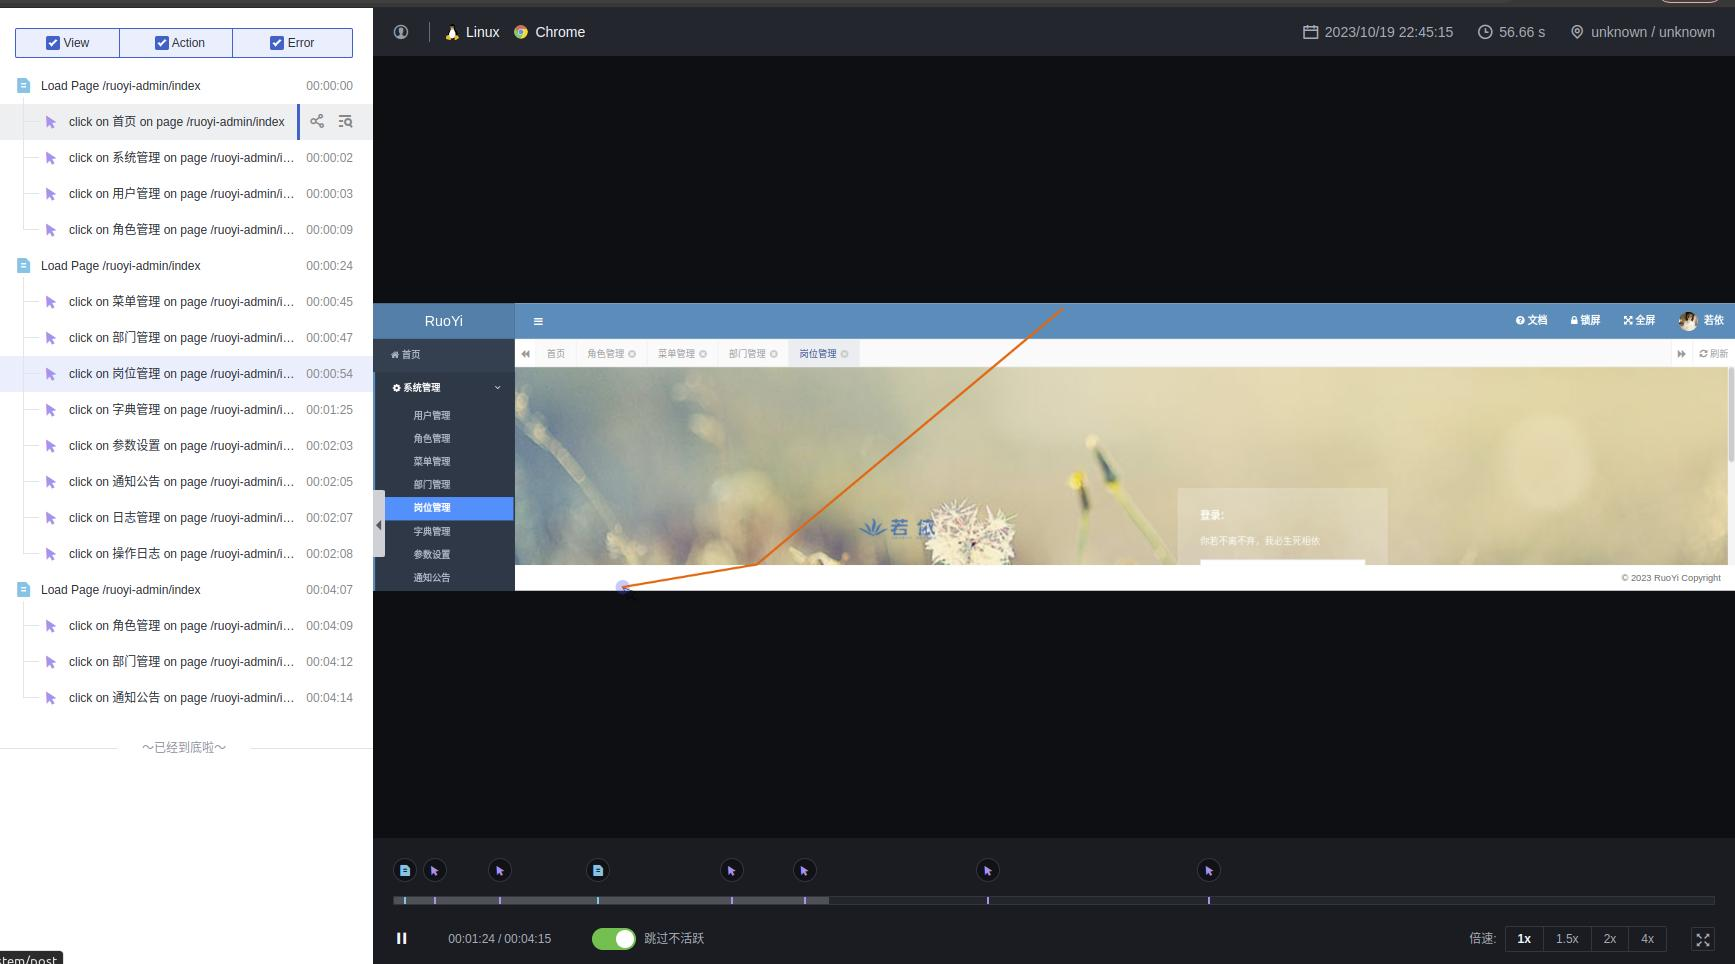The height and width of the screenshot is (964, 1735).
Task: Select click on 通知公告 event at 00:02:05
Action: 186,482
